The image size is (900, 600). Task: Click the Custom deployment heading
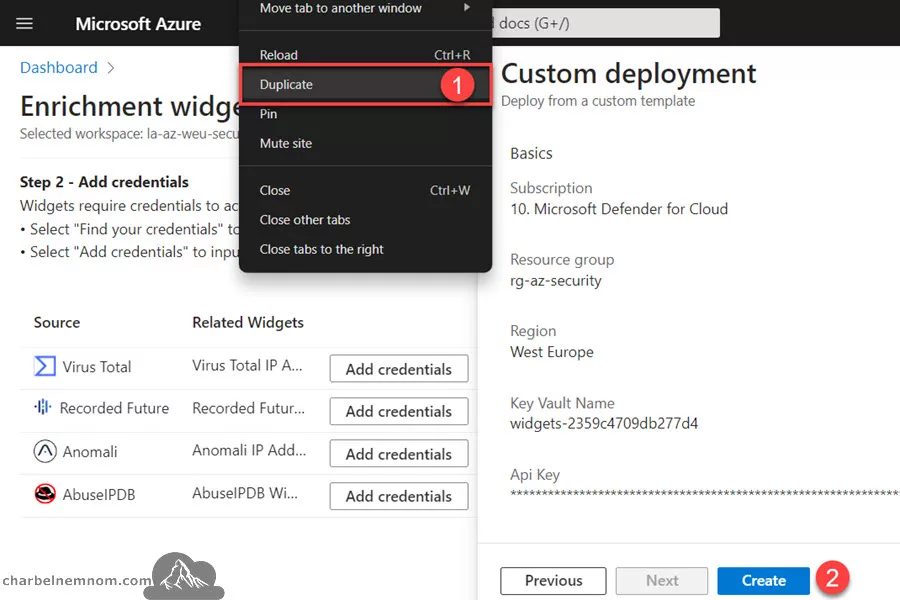click(629, 74)
